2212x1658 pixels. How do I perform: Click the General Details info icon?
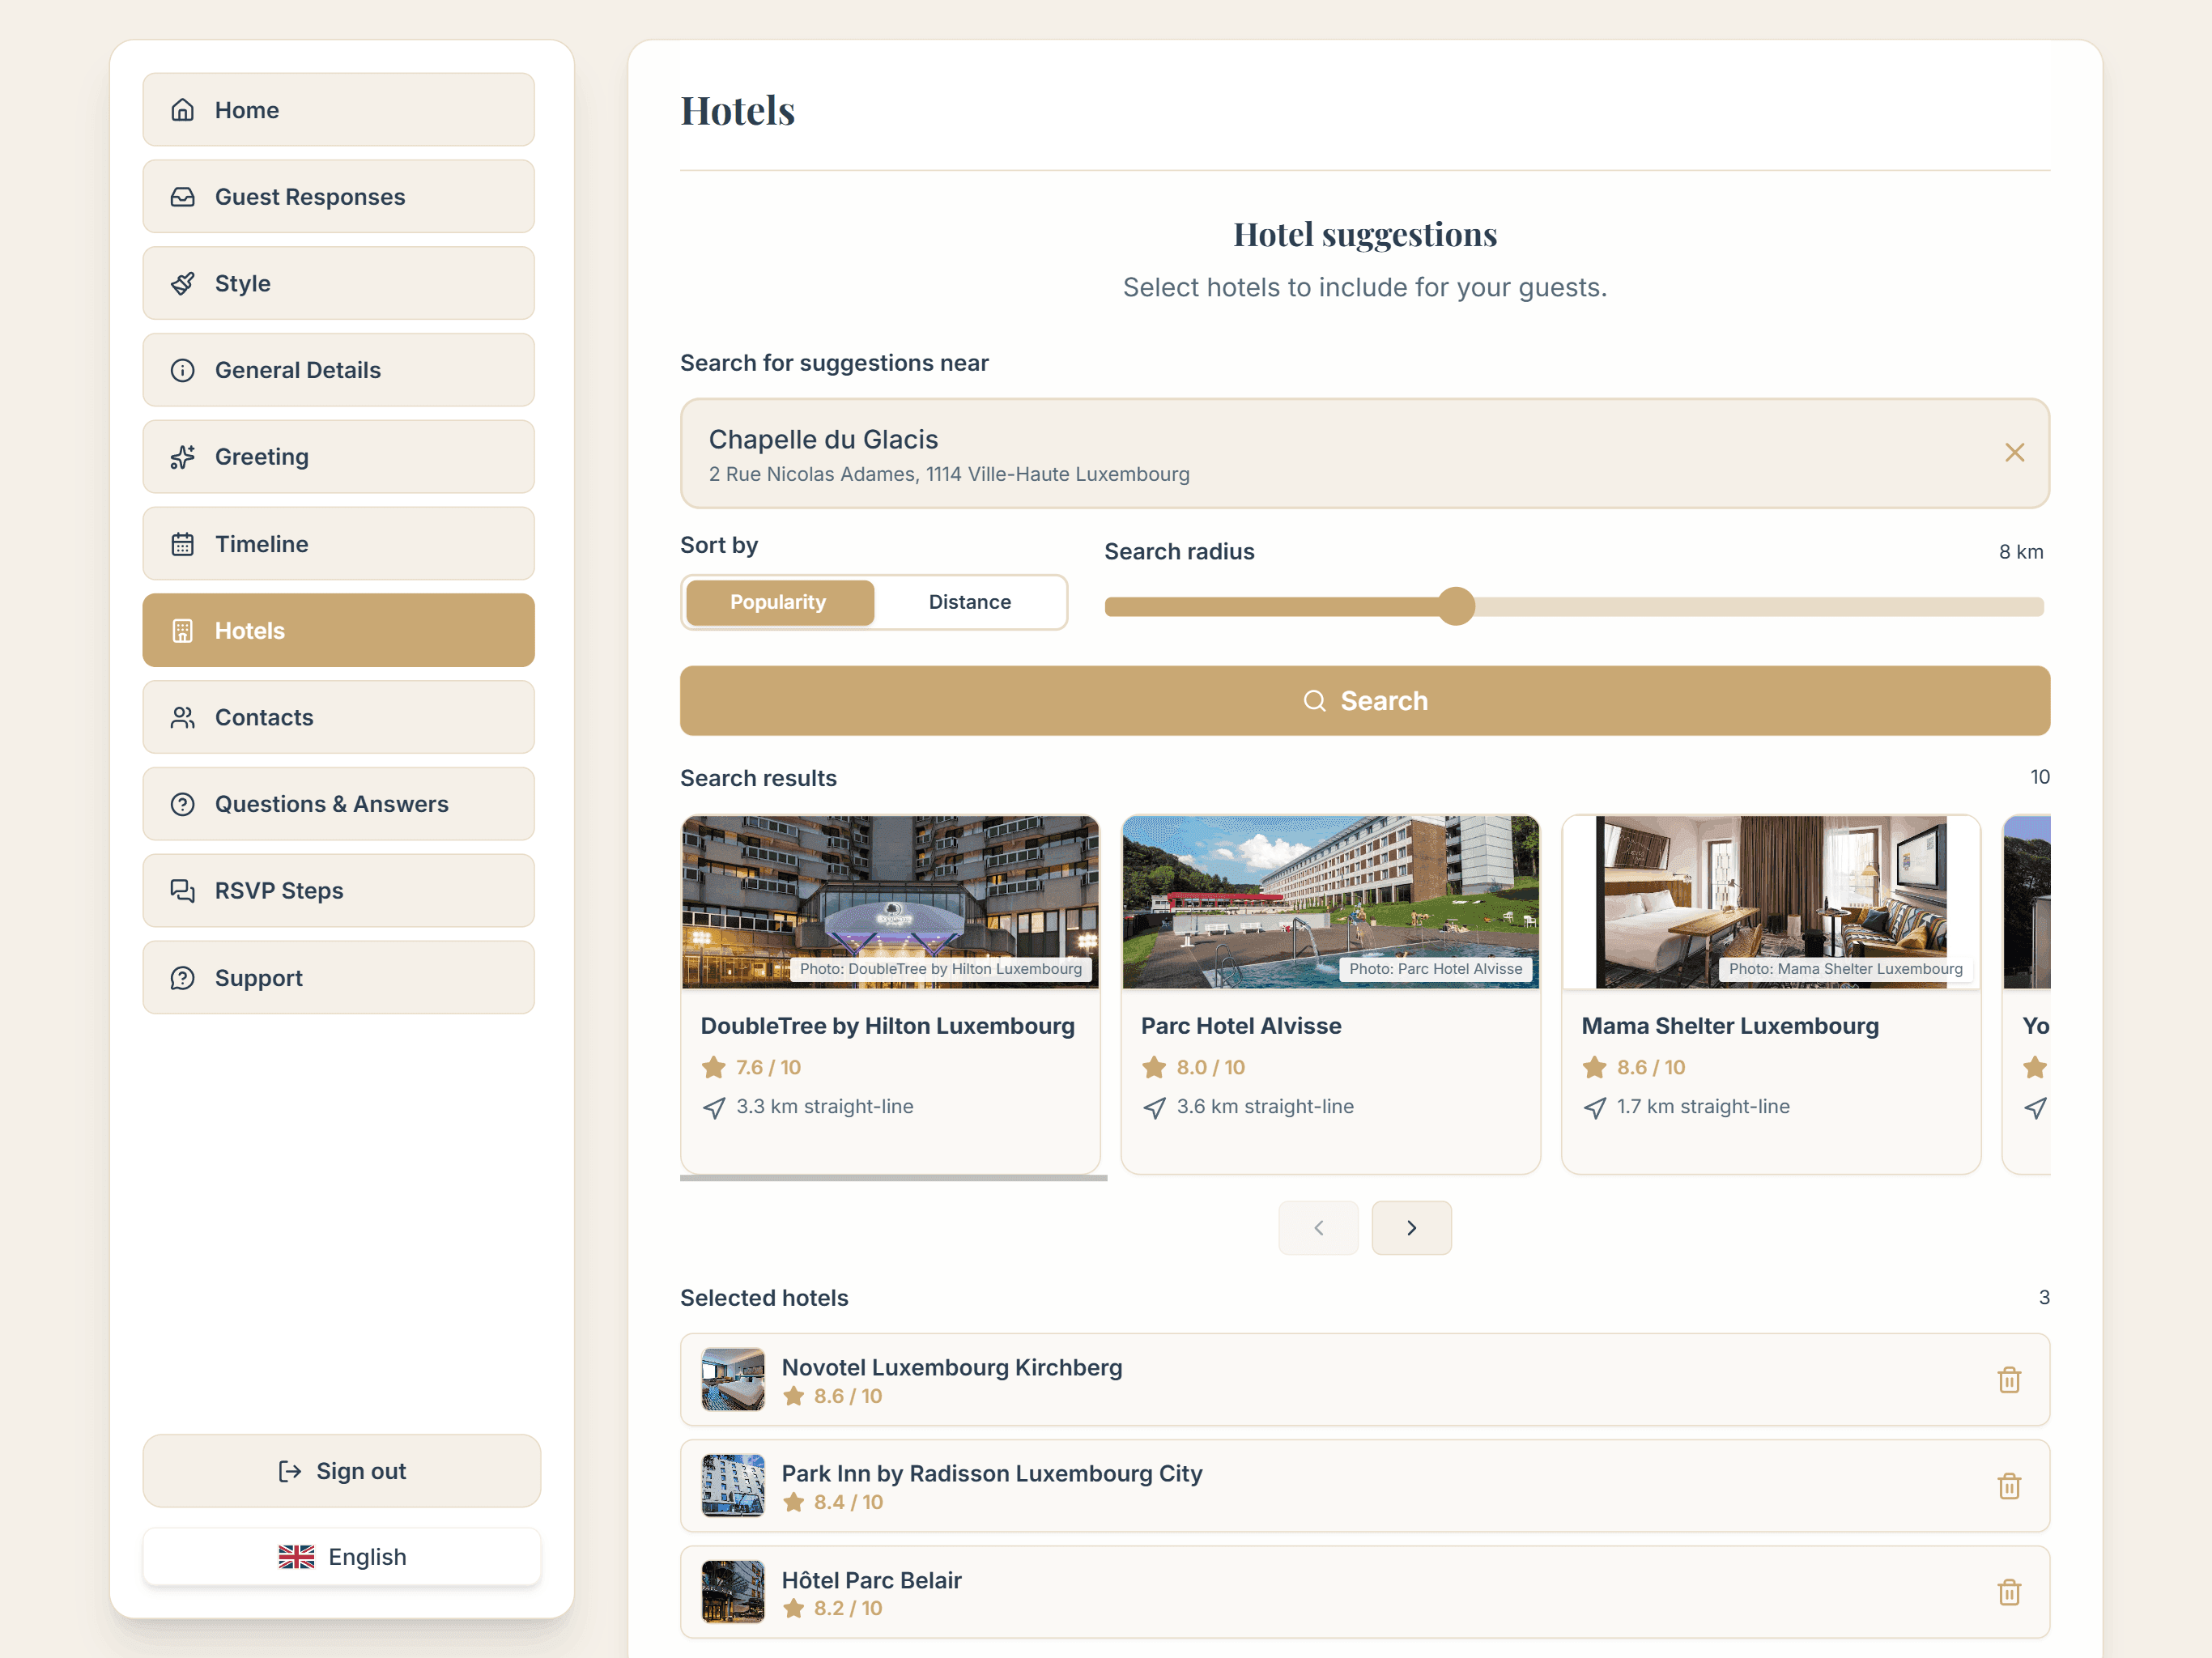[x=182, y=370]
